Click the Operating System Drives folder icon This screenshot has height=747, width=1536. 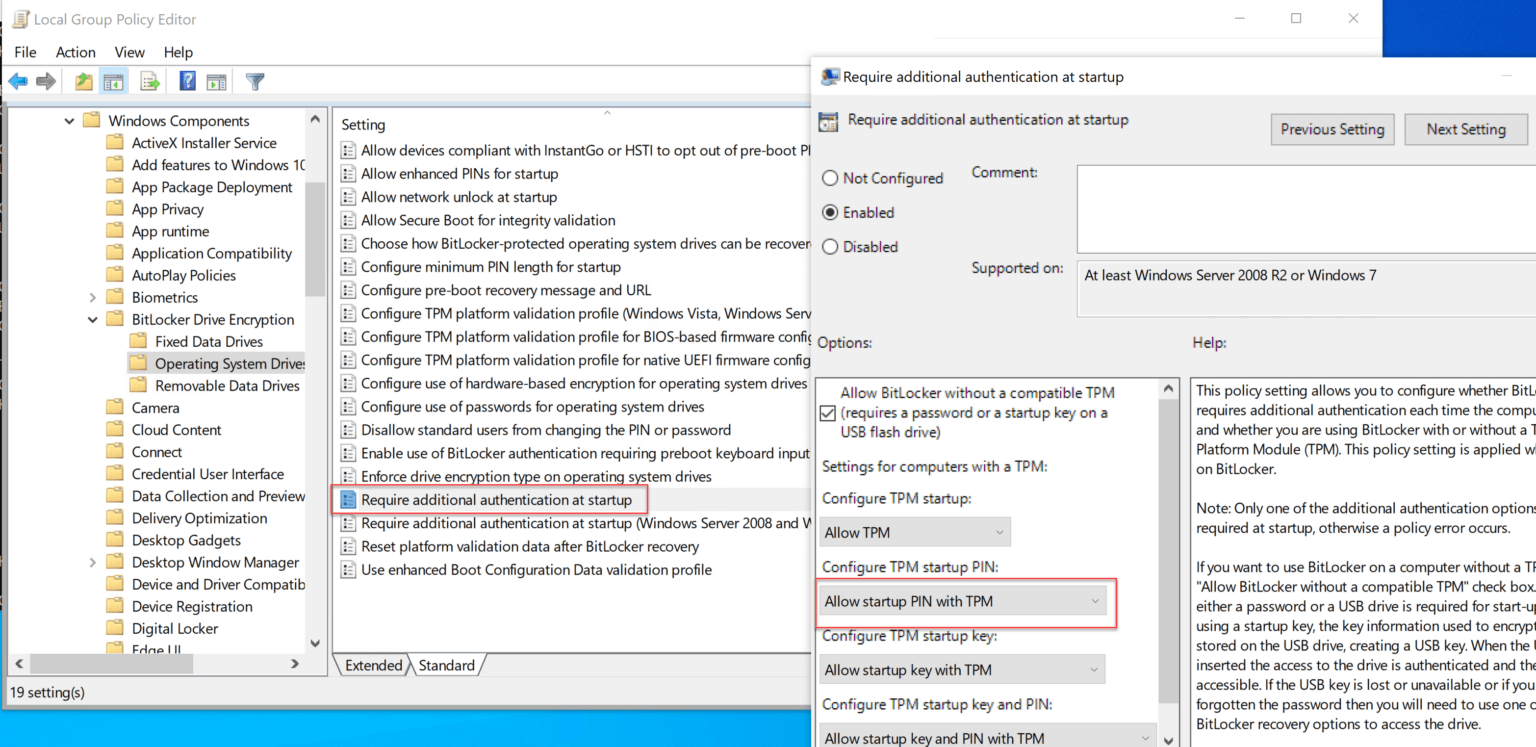click(x=140, y=363)
